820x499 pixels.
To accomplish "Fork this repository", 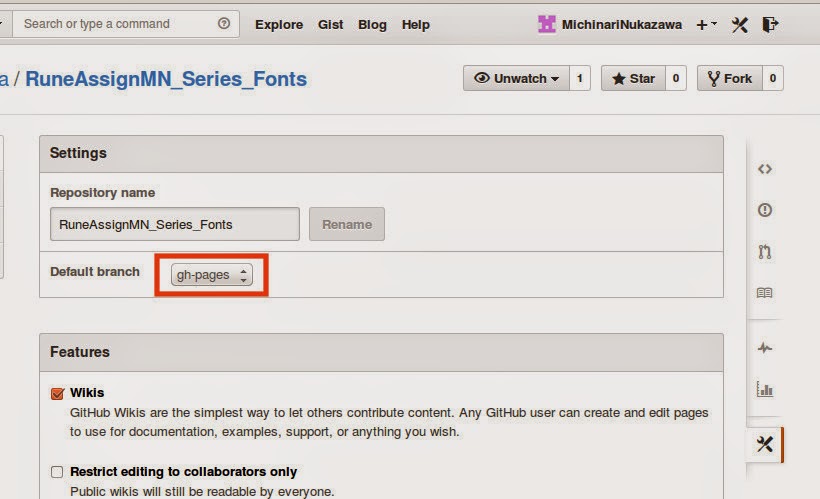I will coord(730,78).
